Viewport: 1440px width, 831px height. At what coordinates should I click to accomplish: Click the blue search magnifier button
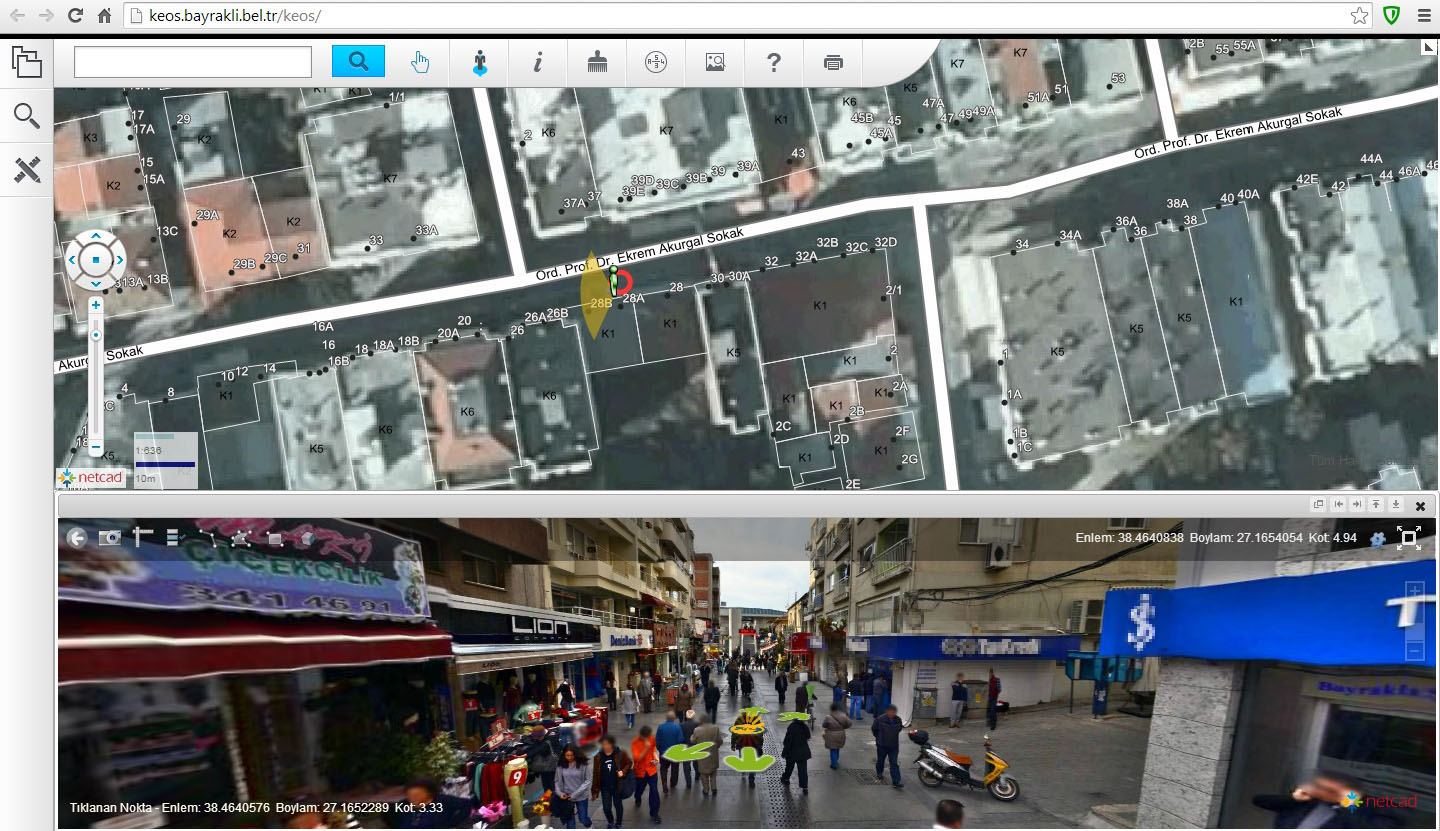click(358, 62)
